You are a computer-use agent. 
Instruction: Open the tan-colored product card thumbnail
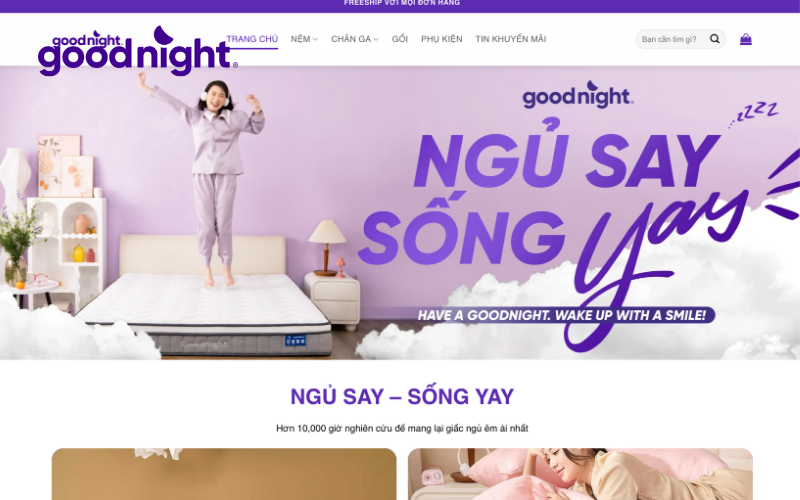(224, 474)
